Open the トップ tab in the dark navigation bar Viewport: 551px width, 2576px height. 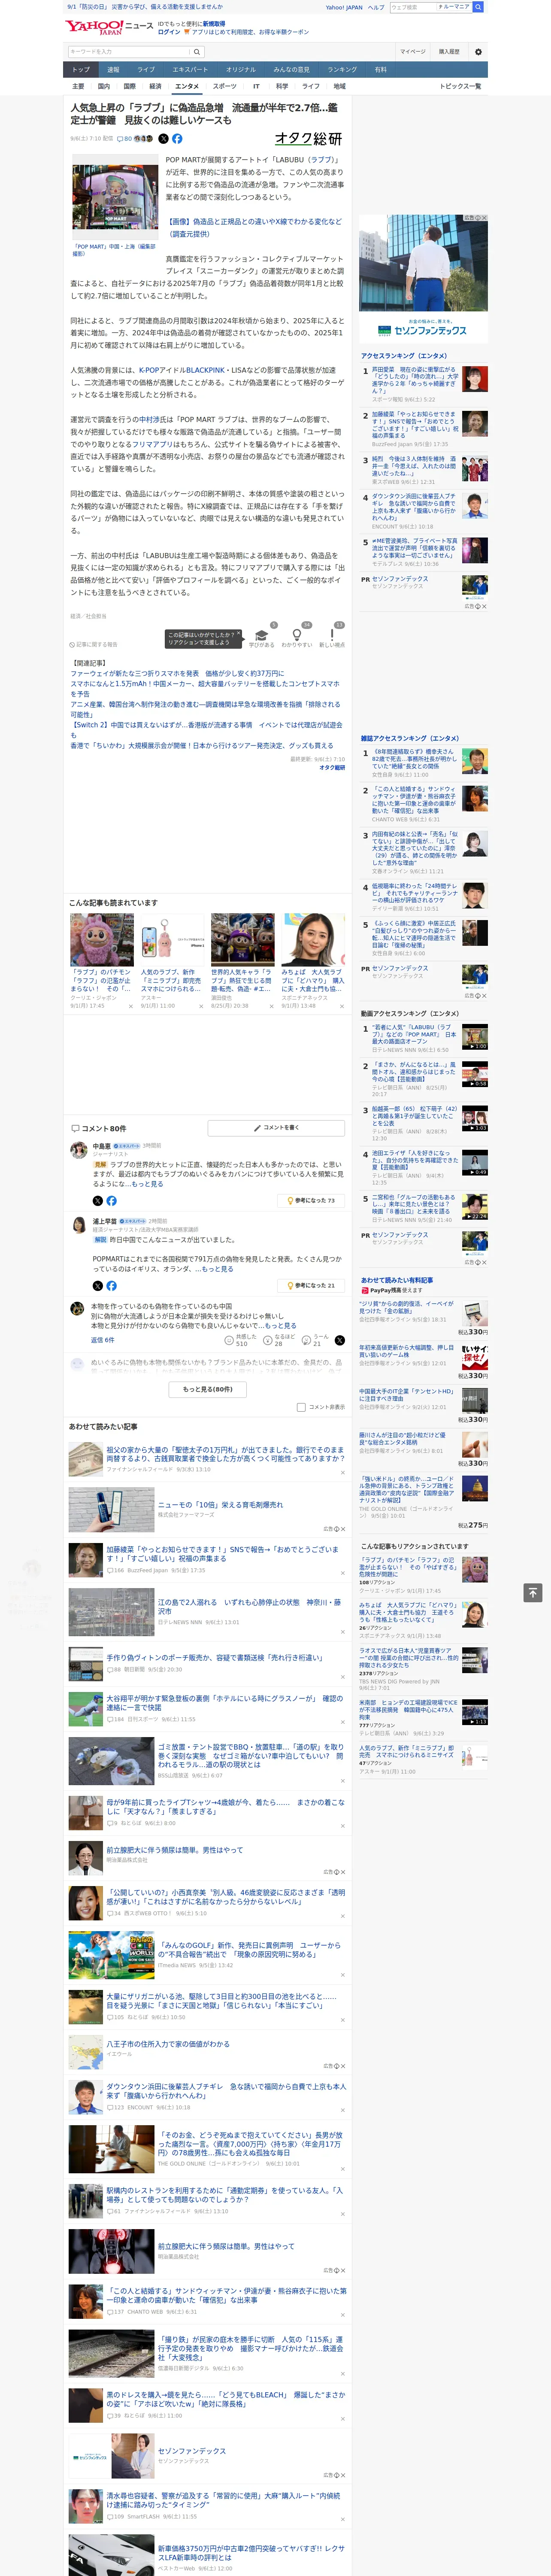(x=81, y=70)
